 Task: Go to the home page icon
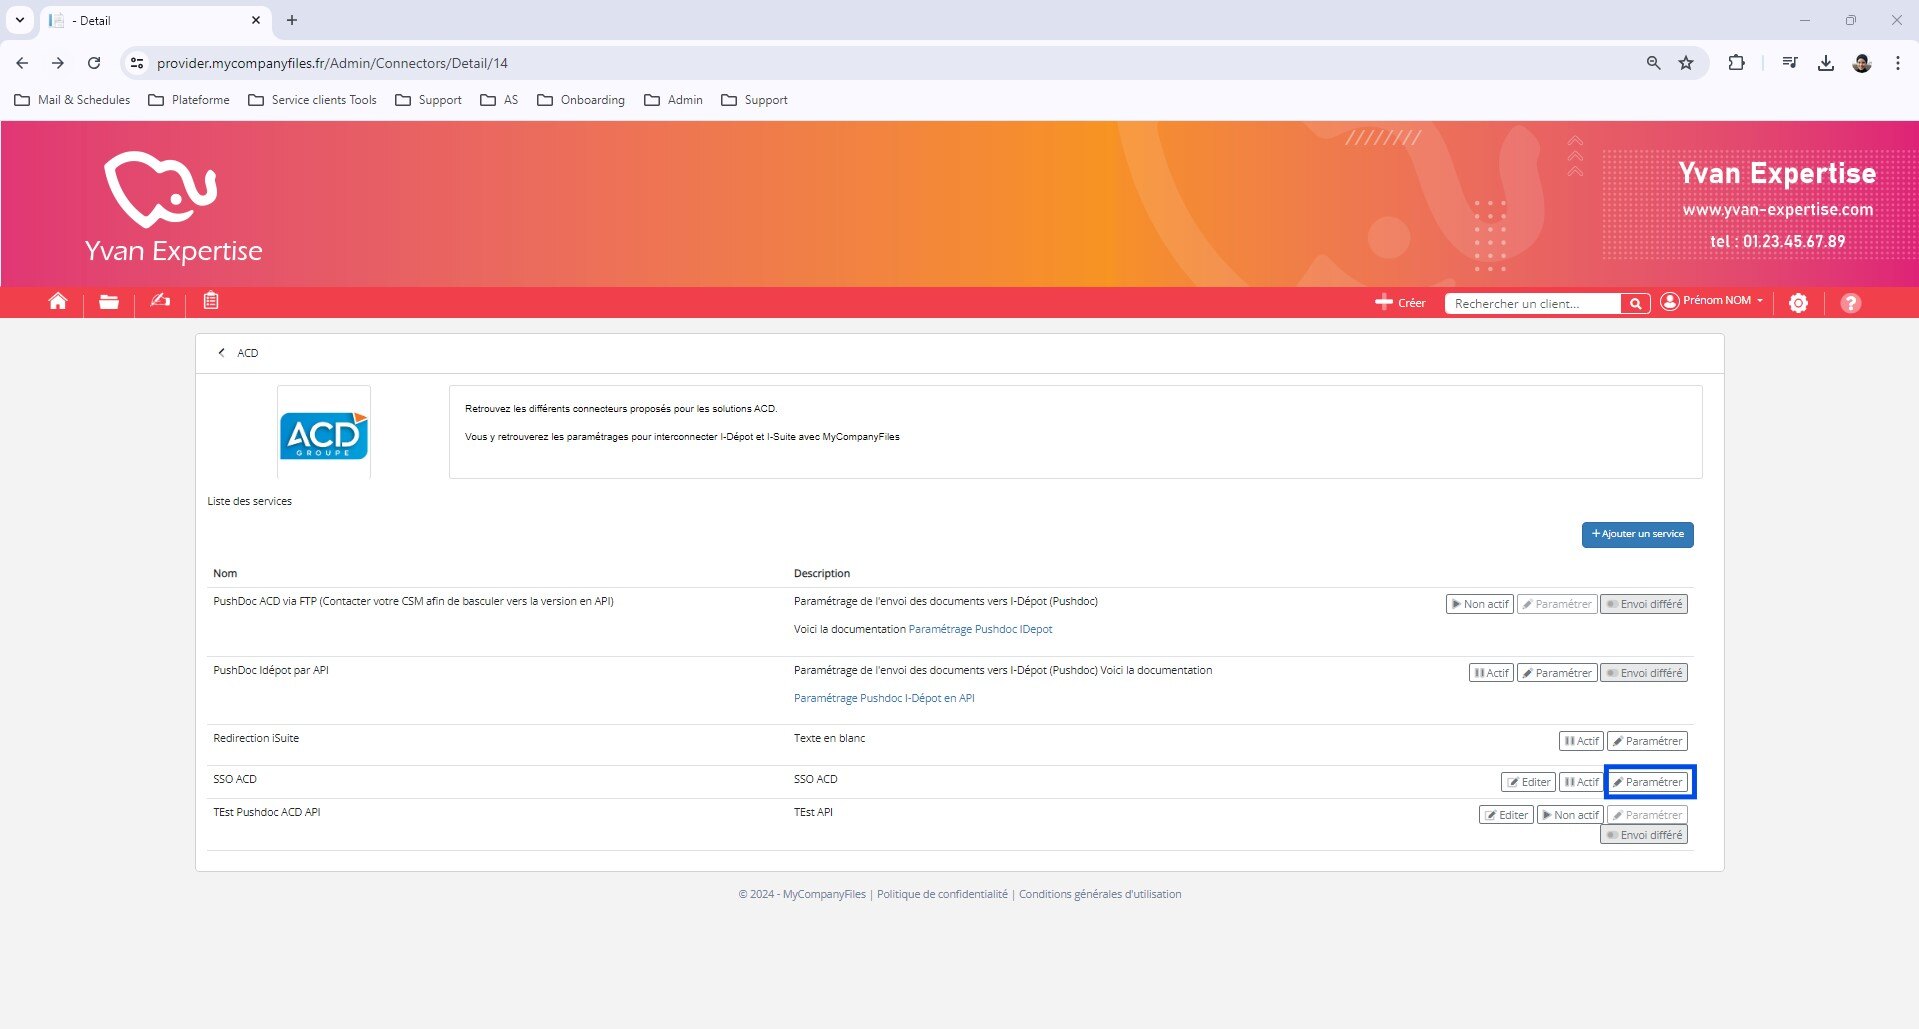tap(58, 302)
